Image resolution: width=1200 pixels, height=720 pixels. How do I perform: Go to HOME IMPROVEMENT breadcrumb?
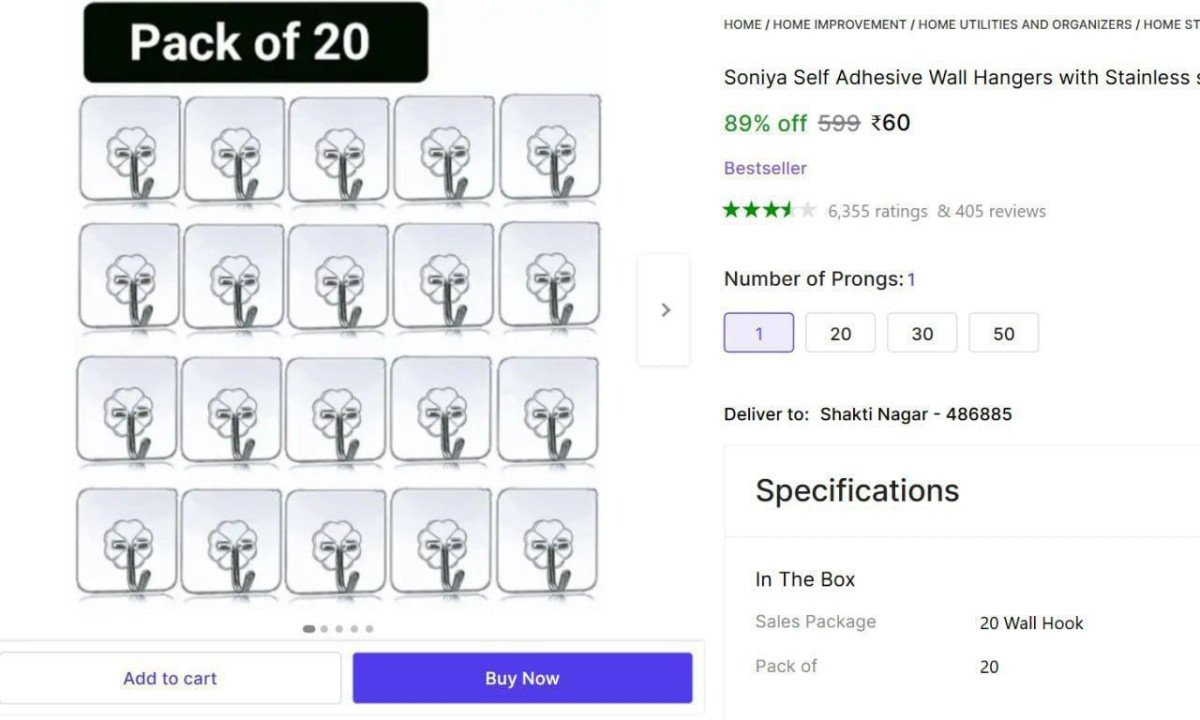click(x=840, y=24)
